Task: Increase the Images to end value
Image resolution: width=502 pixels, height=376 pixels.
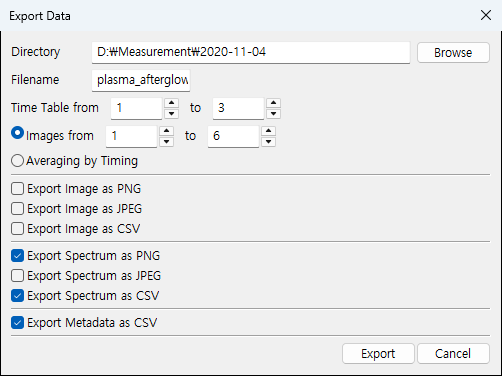Action: click(268, 131)
